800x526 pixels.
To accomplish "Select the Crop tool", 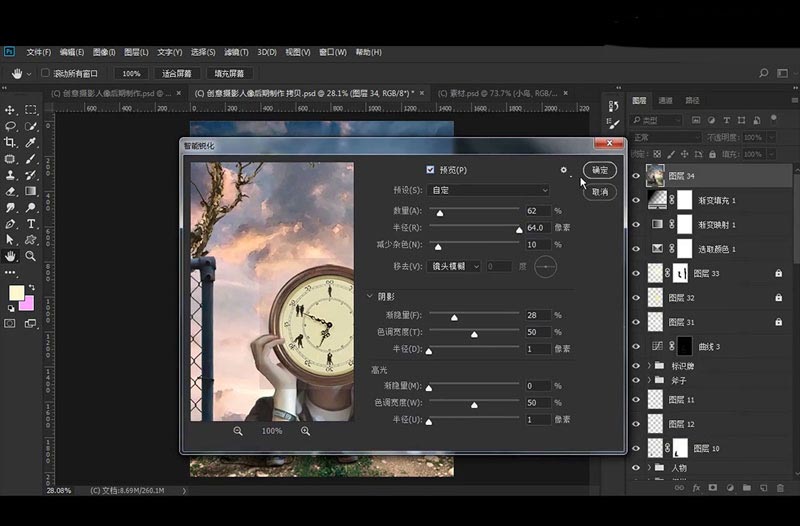I will pyautogui.click(x=10, y=142).
